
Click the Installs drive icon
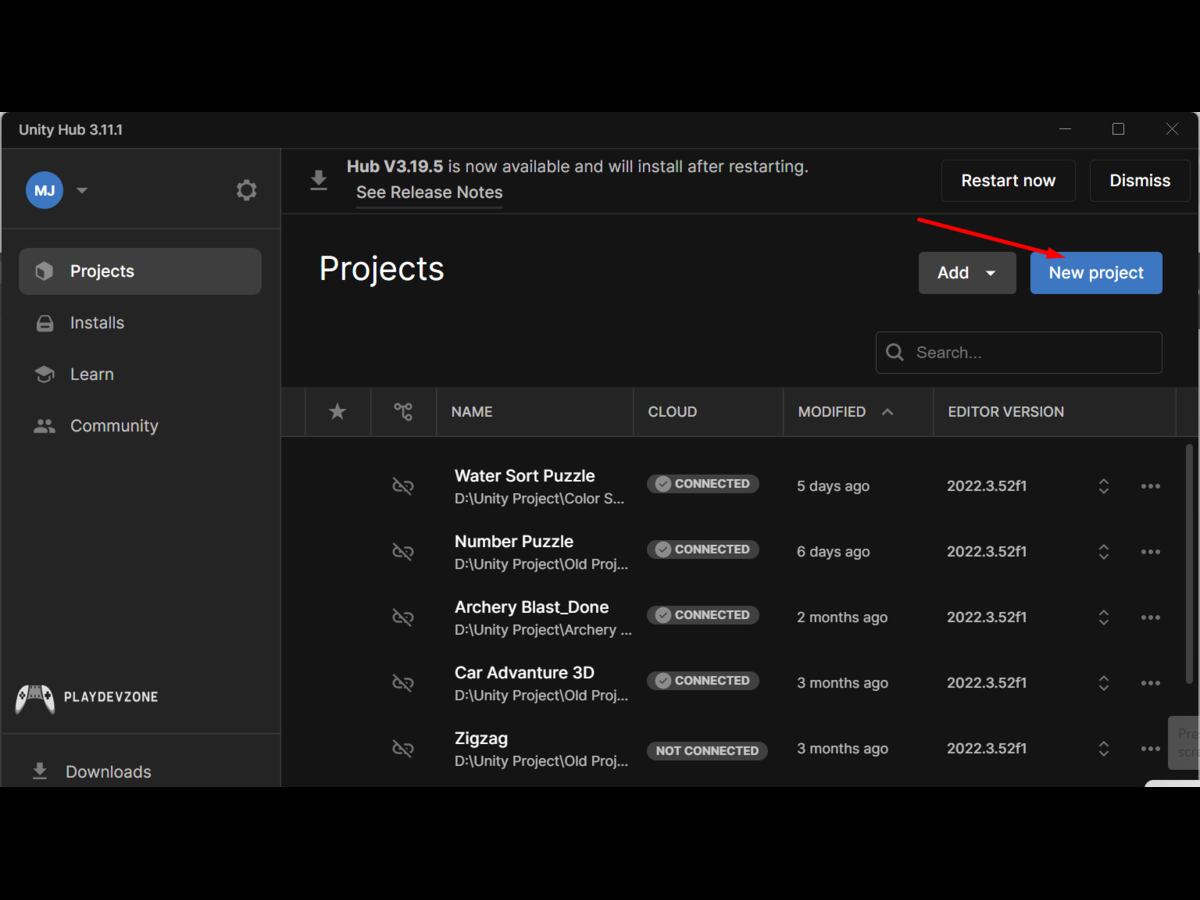point(44,323)
